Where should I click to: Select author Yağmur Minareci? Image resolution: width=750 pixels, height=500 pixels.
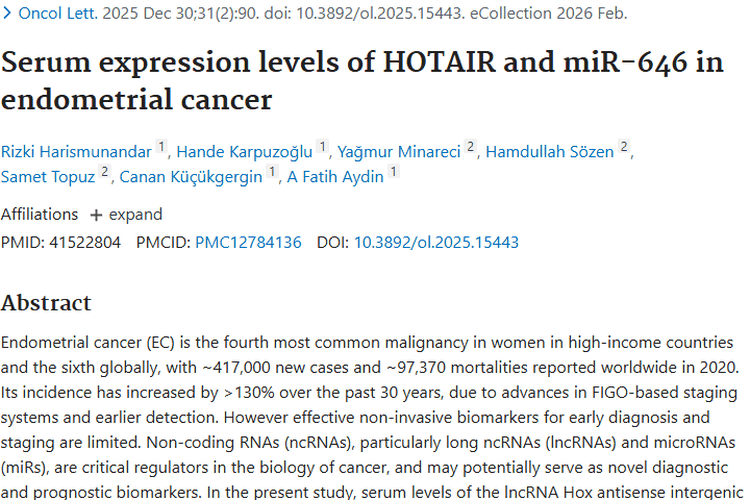pos(398,152)
